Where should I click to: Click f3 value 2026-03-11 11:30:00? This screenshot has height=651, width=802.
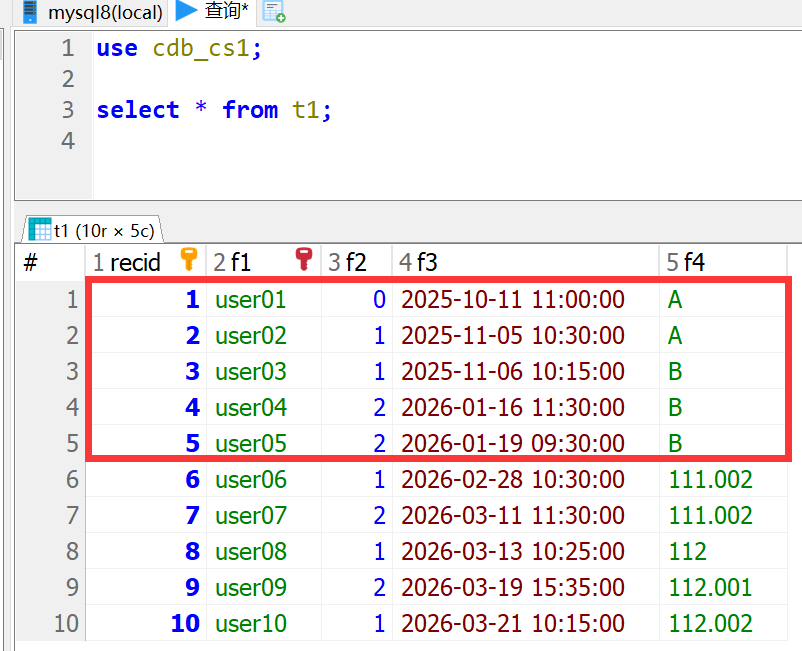click(x=513, y=515)
